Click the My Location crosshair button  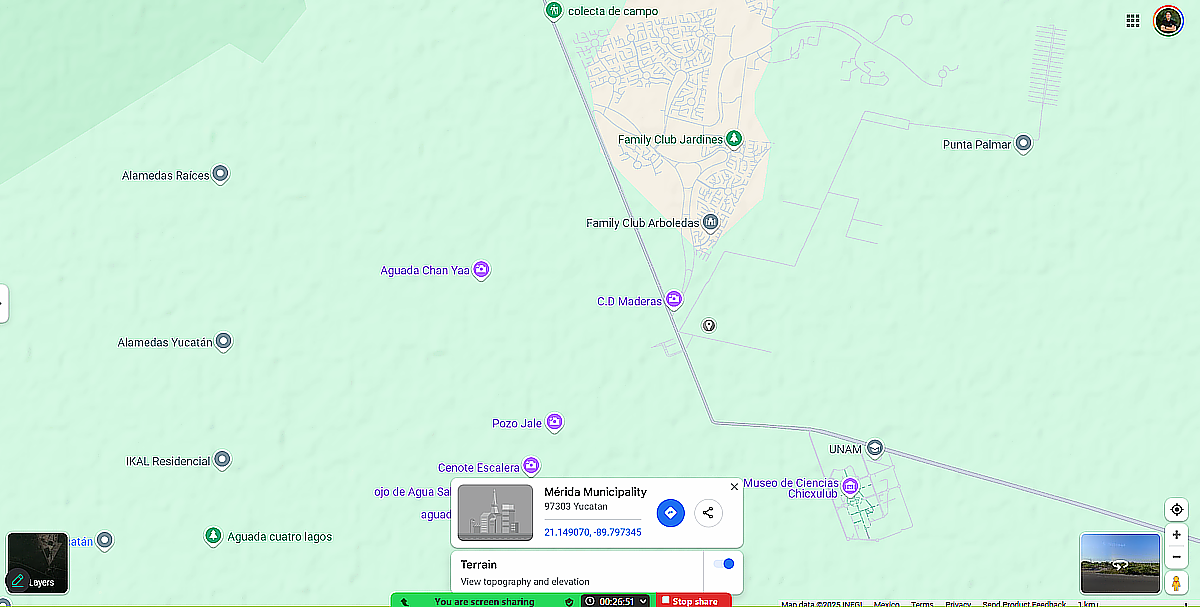[x=1177, y=510]
